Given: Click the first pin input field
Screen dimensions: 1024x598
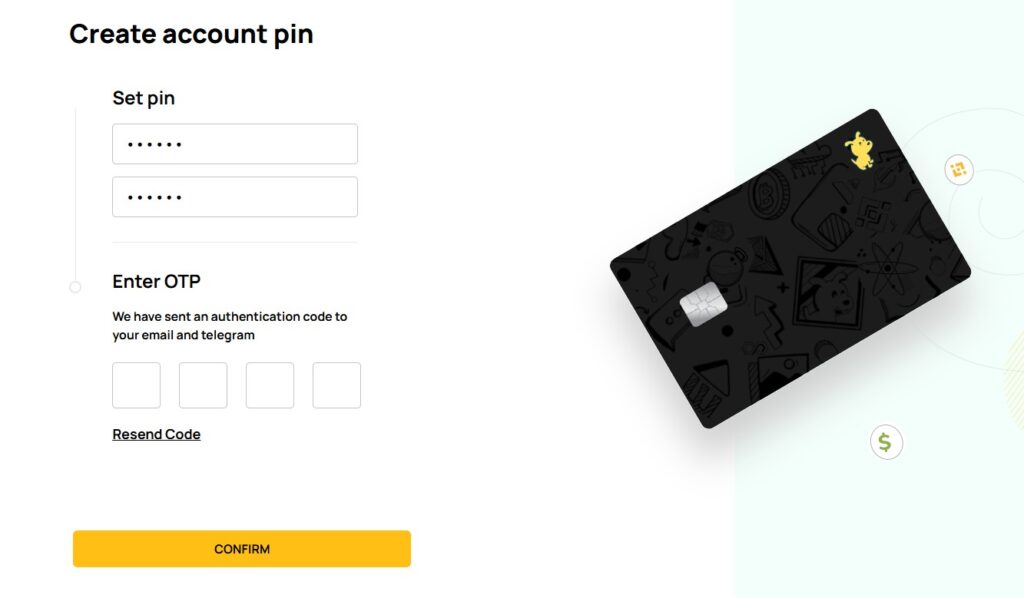Looking at the screenshot, I should click(235, 144).
